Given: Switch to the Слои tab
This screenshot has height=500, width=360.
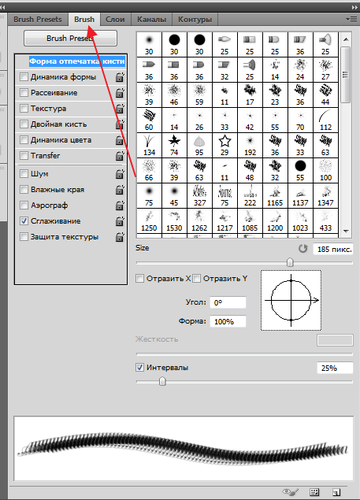Looking at the screenshot, I should point(115,19).
